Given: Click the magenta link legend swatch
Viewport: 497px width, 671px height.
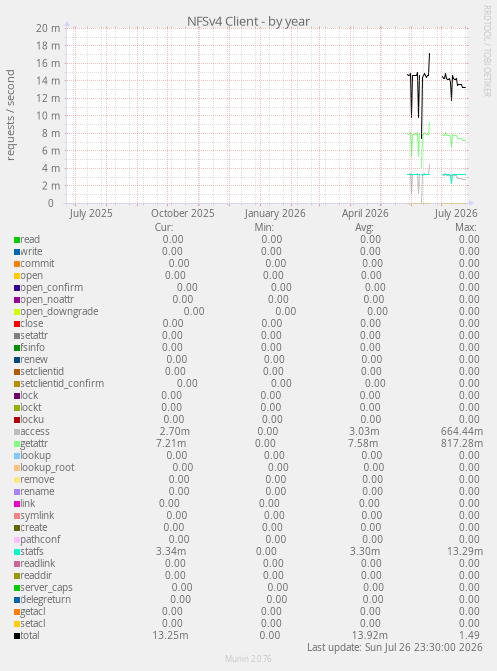Looking at the screenshot, I should click(x=17, y=504).
